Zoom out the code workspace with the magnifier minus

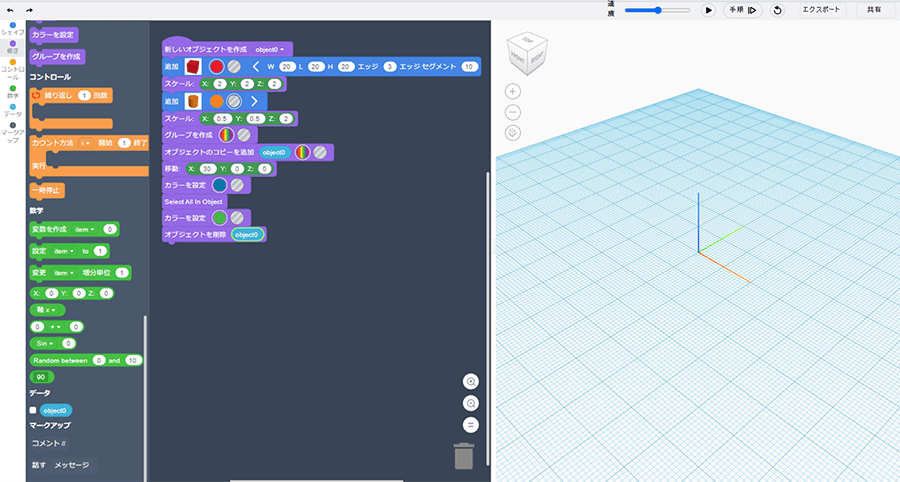pyautogui.click(x=471, y=403)
